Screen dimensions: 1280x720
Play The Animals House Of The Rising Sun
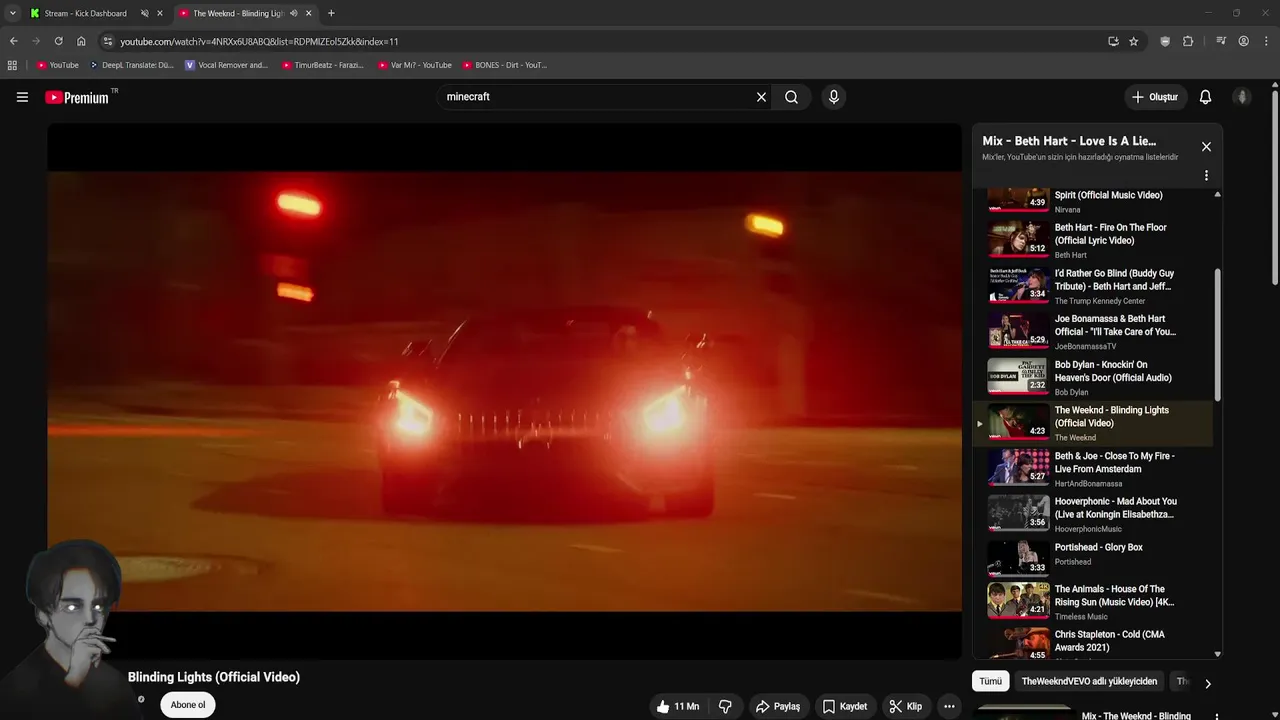(x=1095, y=602)
